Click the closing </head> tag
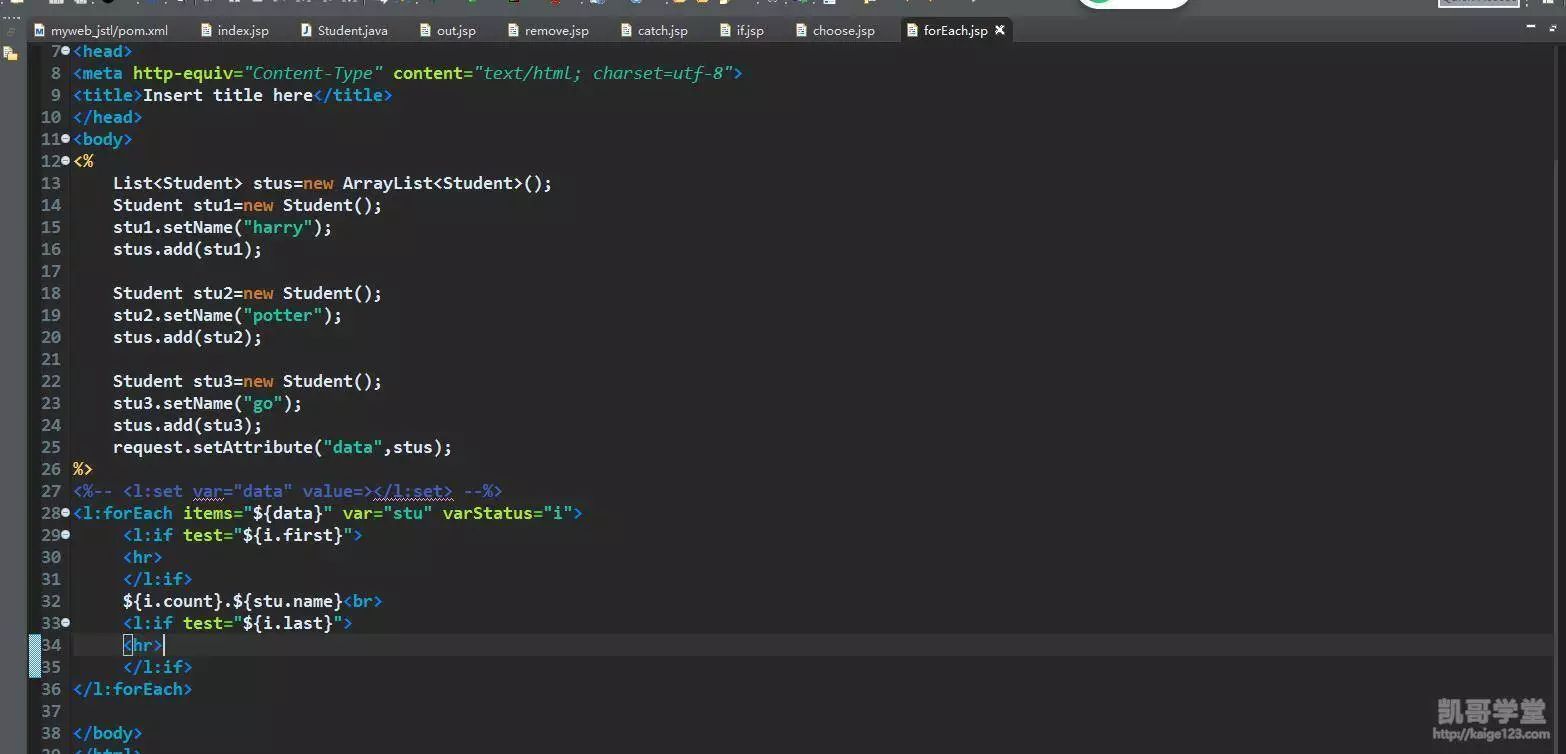Viewport: 1566px width, 754px height. pos(108,117)
